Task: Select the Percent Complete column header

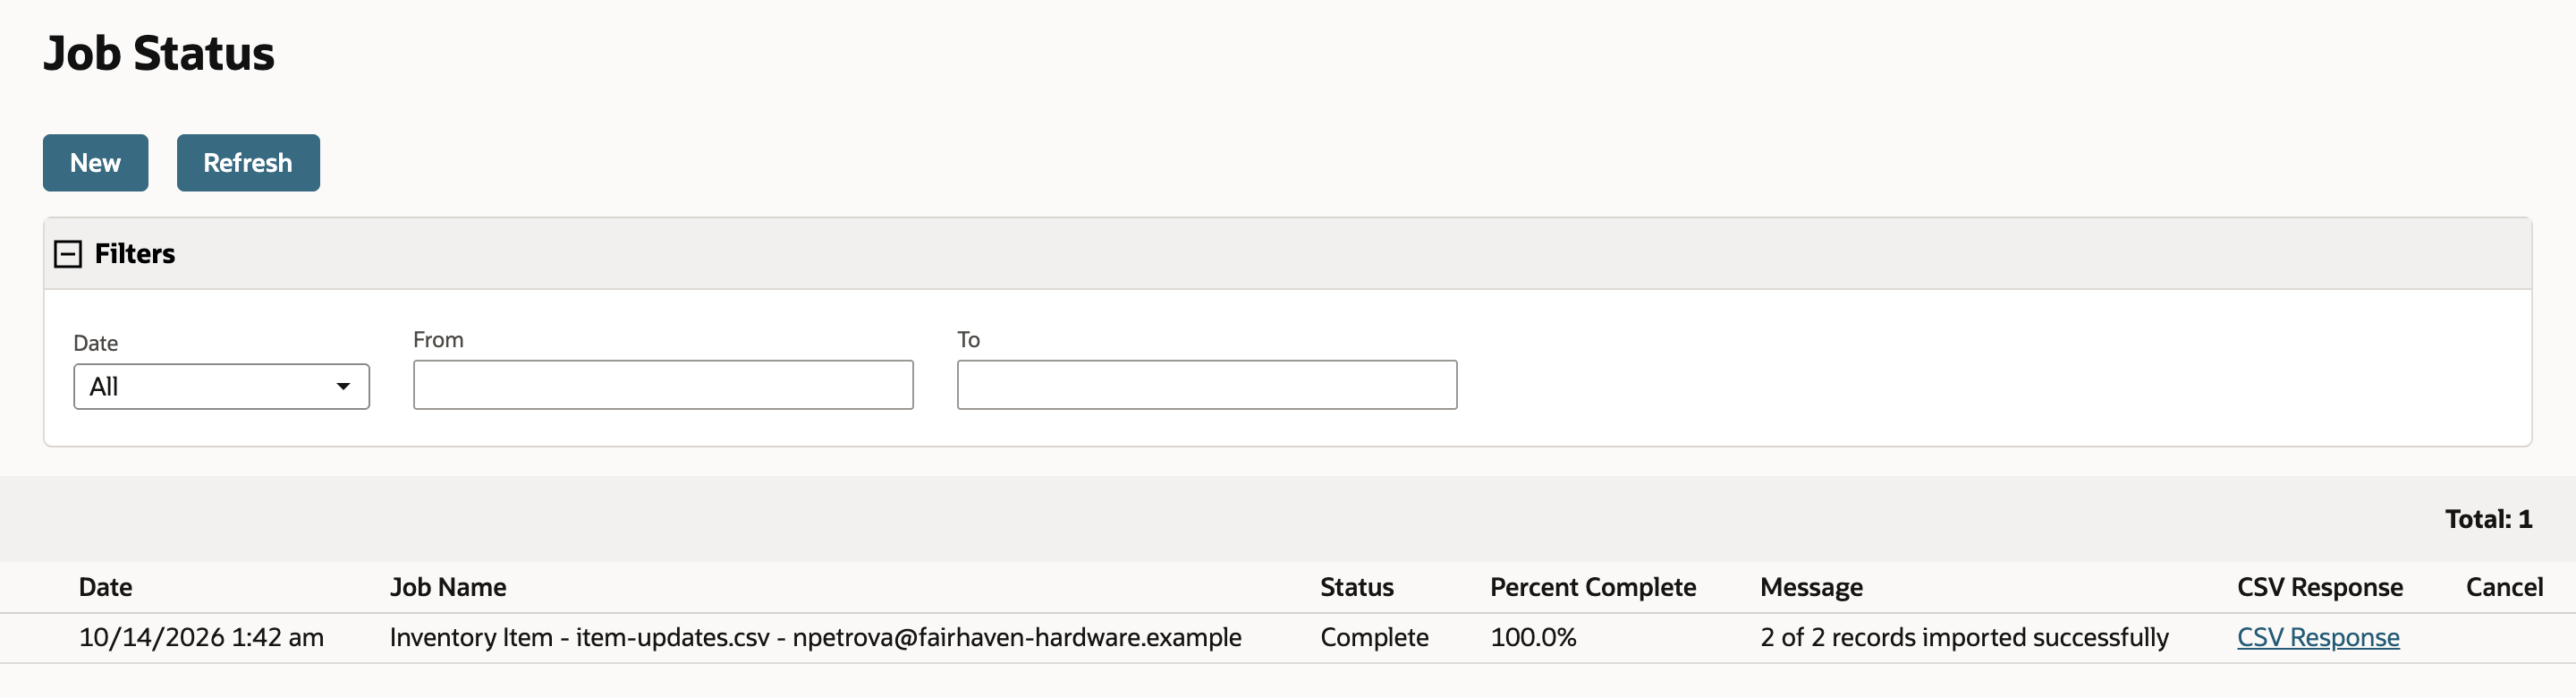Action: pos(1593,587)
